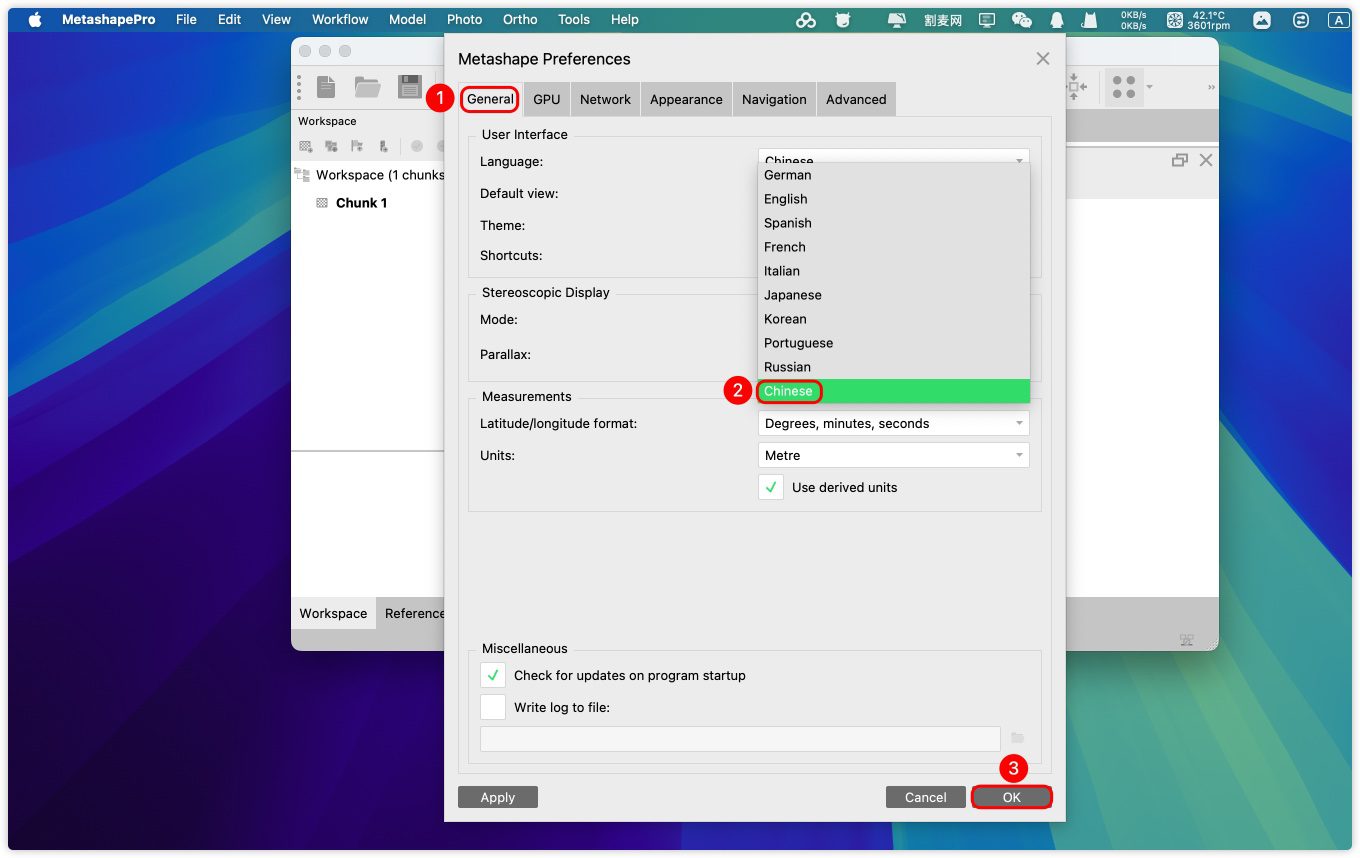1360x858 pixels.
Task: Click the point cloud four-dots toolbar icon
Action: 1124,87
